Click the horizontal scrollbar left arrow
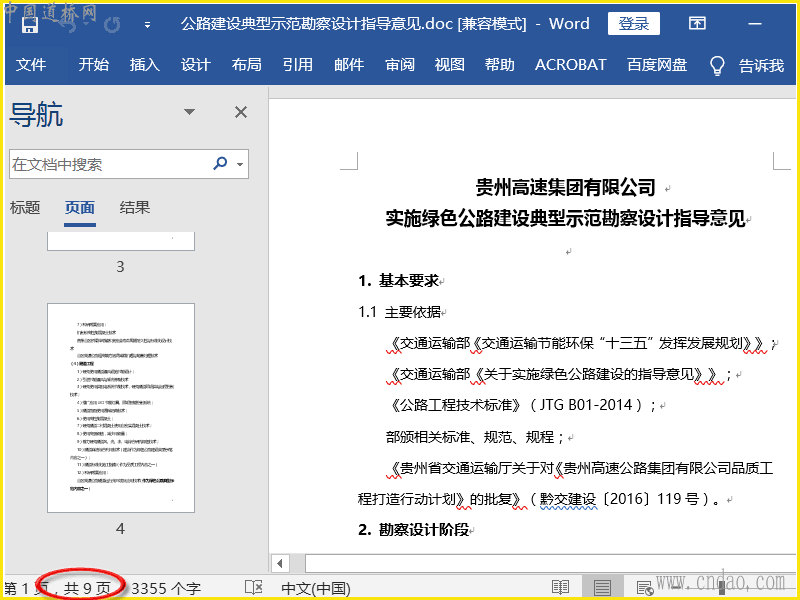The image size is (800, 600). pyautogui.click(x=282, y=564)
